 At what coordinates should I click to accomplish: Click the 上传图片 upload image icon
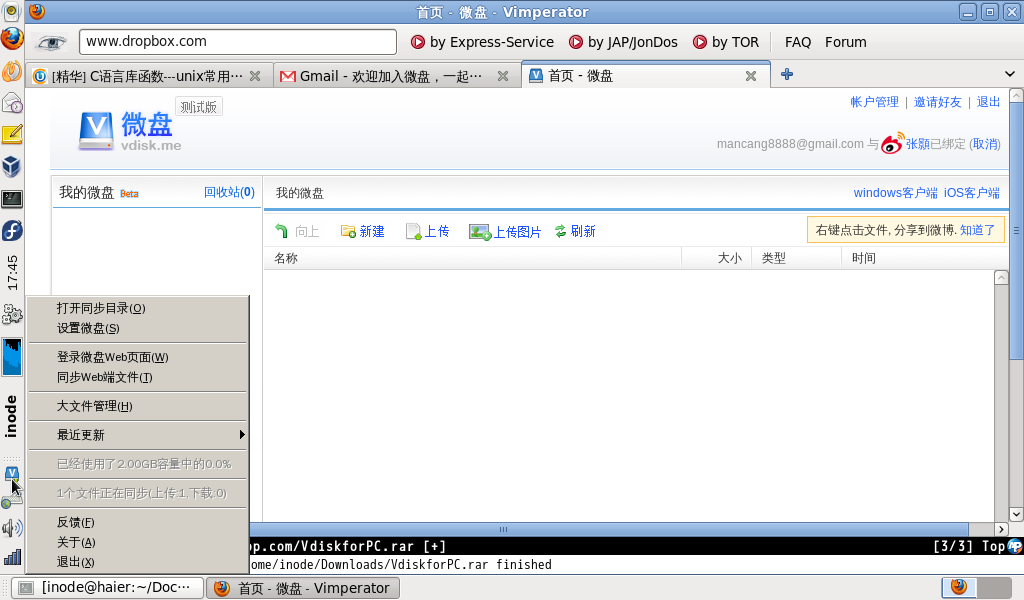tap(480, 232)
